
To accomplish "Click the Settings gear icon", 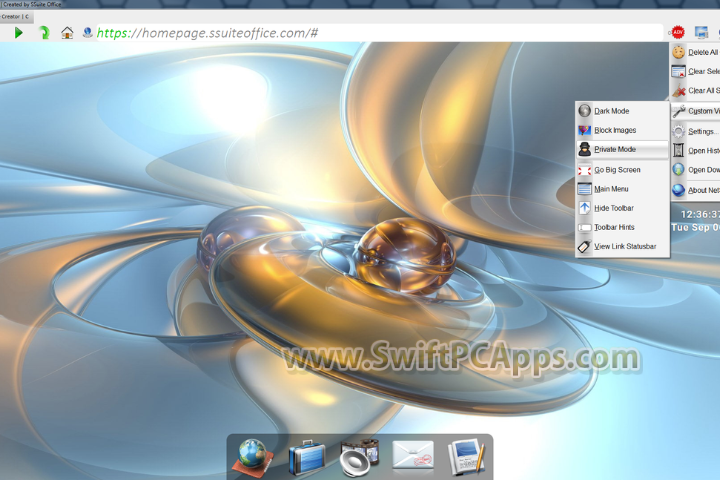I will (x=678, y=131).
